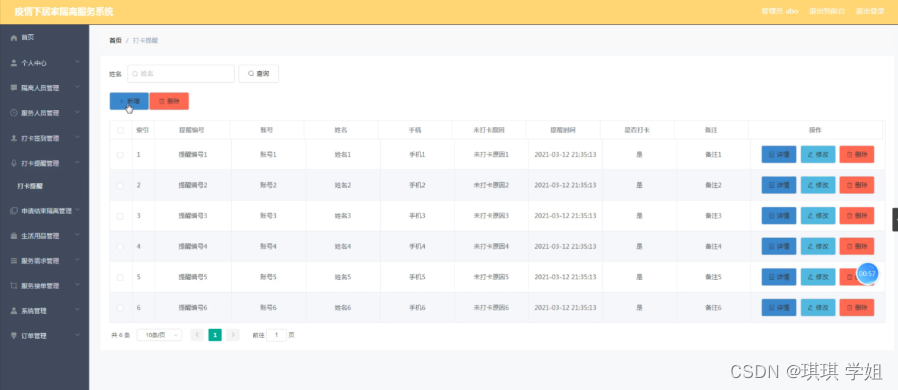Click the 00:57 timer bubble
Screen dimensions: 898x390
pos(867,274)
